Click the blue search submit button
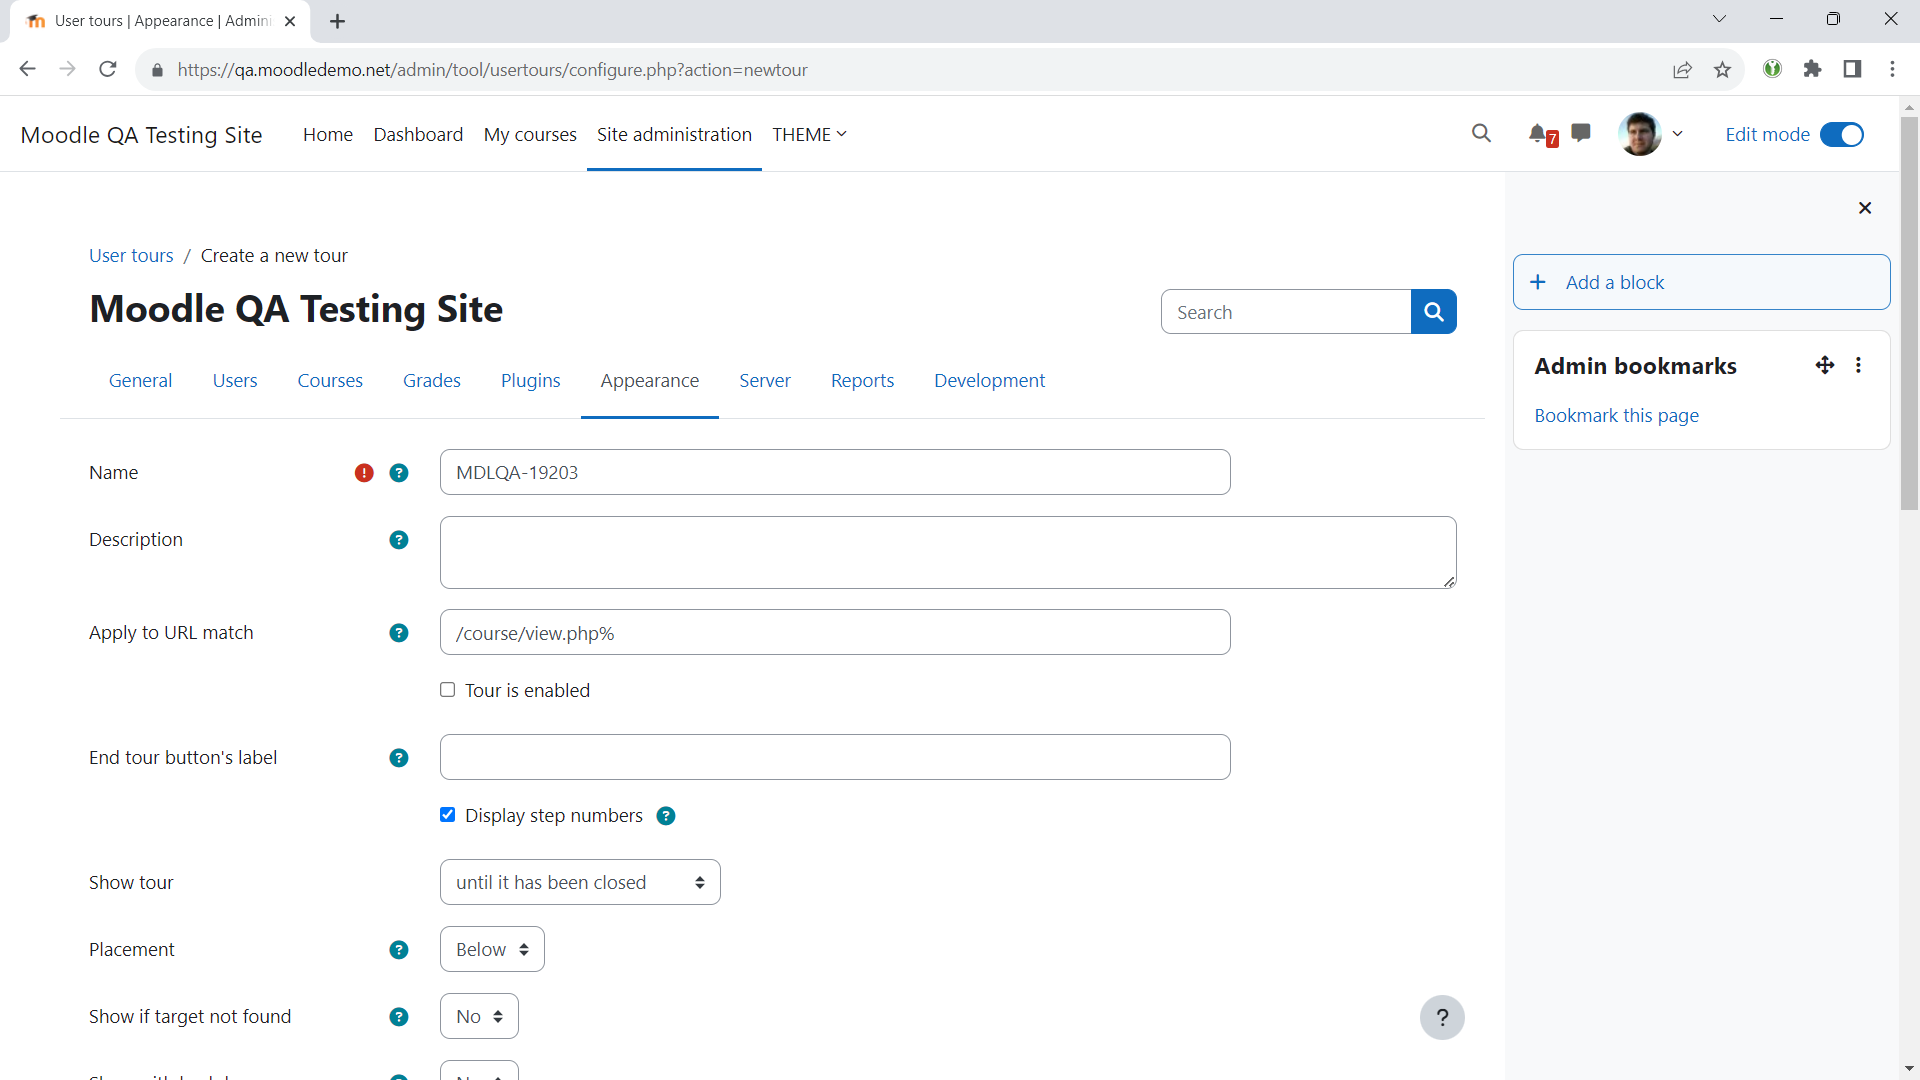 click(x=1433, y=312)
